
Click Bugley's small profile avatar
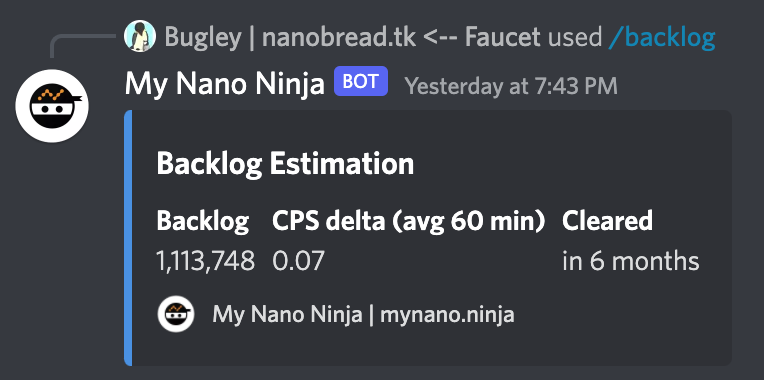pyautogui.click(x=140, y=36)
